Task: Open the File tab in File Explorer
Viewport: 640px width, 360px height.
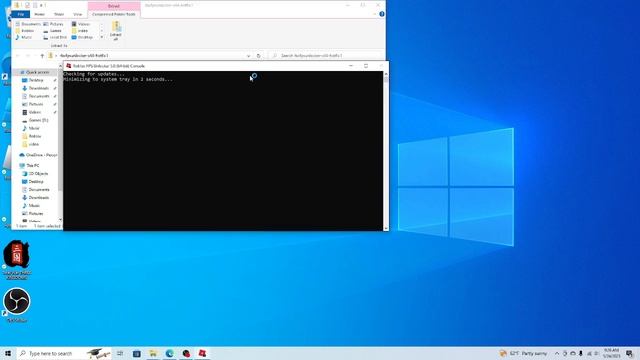Action: (20, 14)
